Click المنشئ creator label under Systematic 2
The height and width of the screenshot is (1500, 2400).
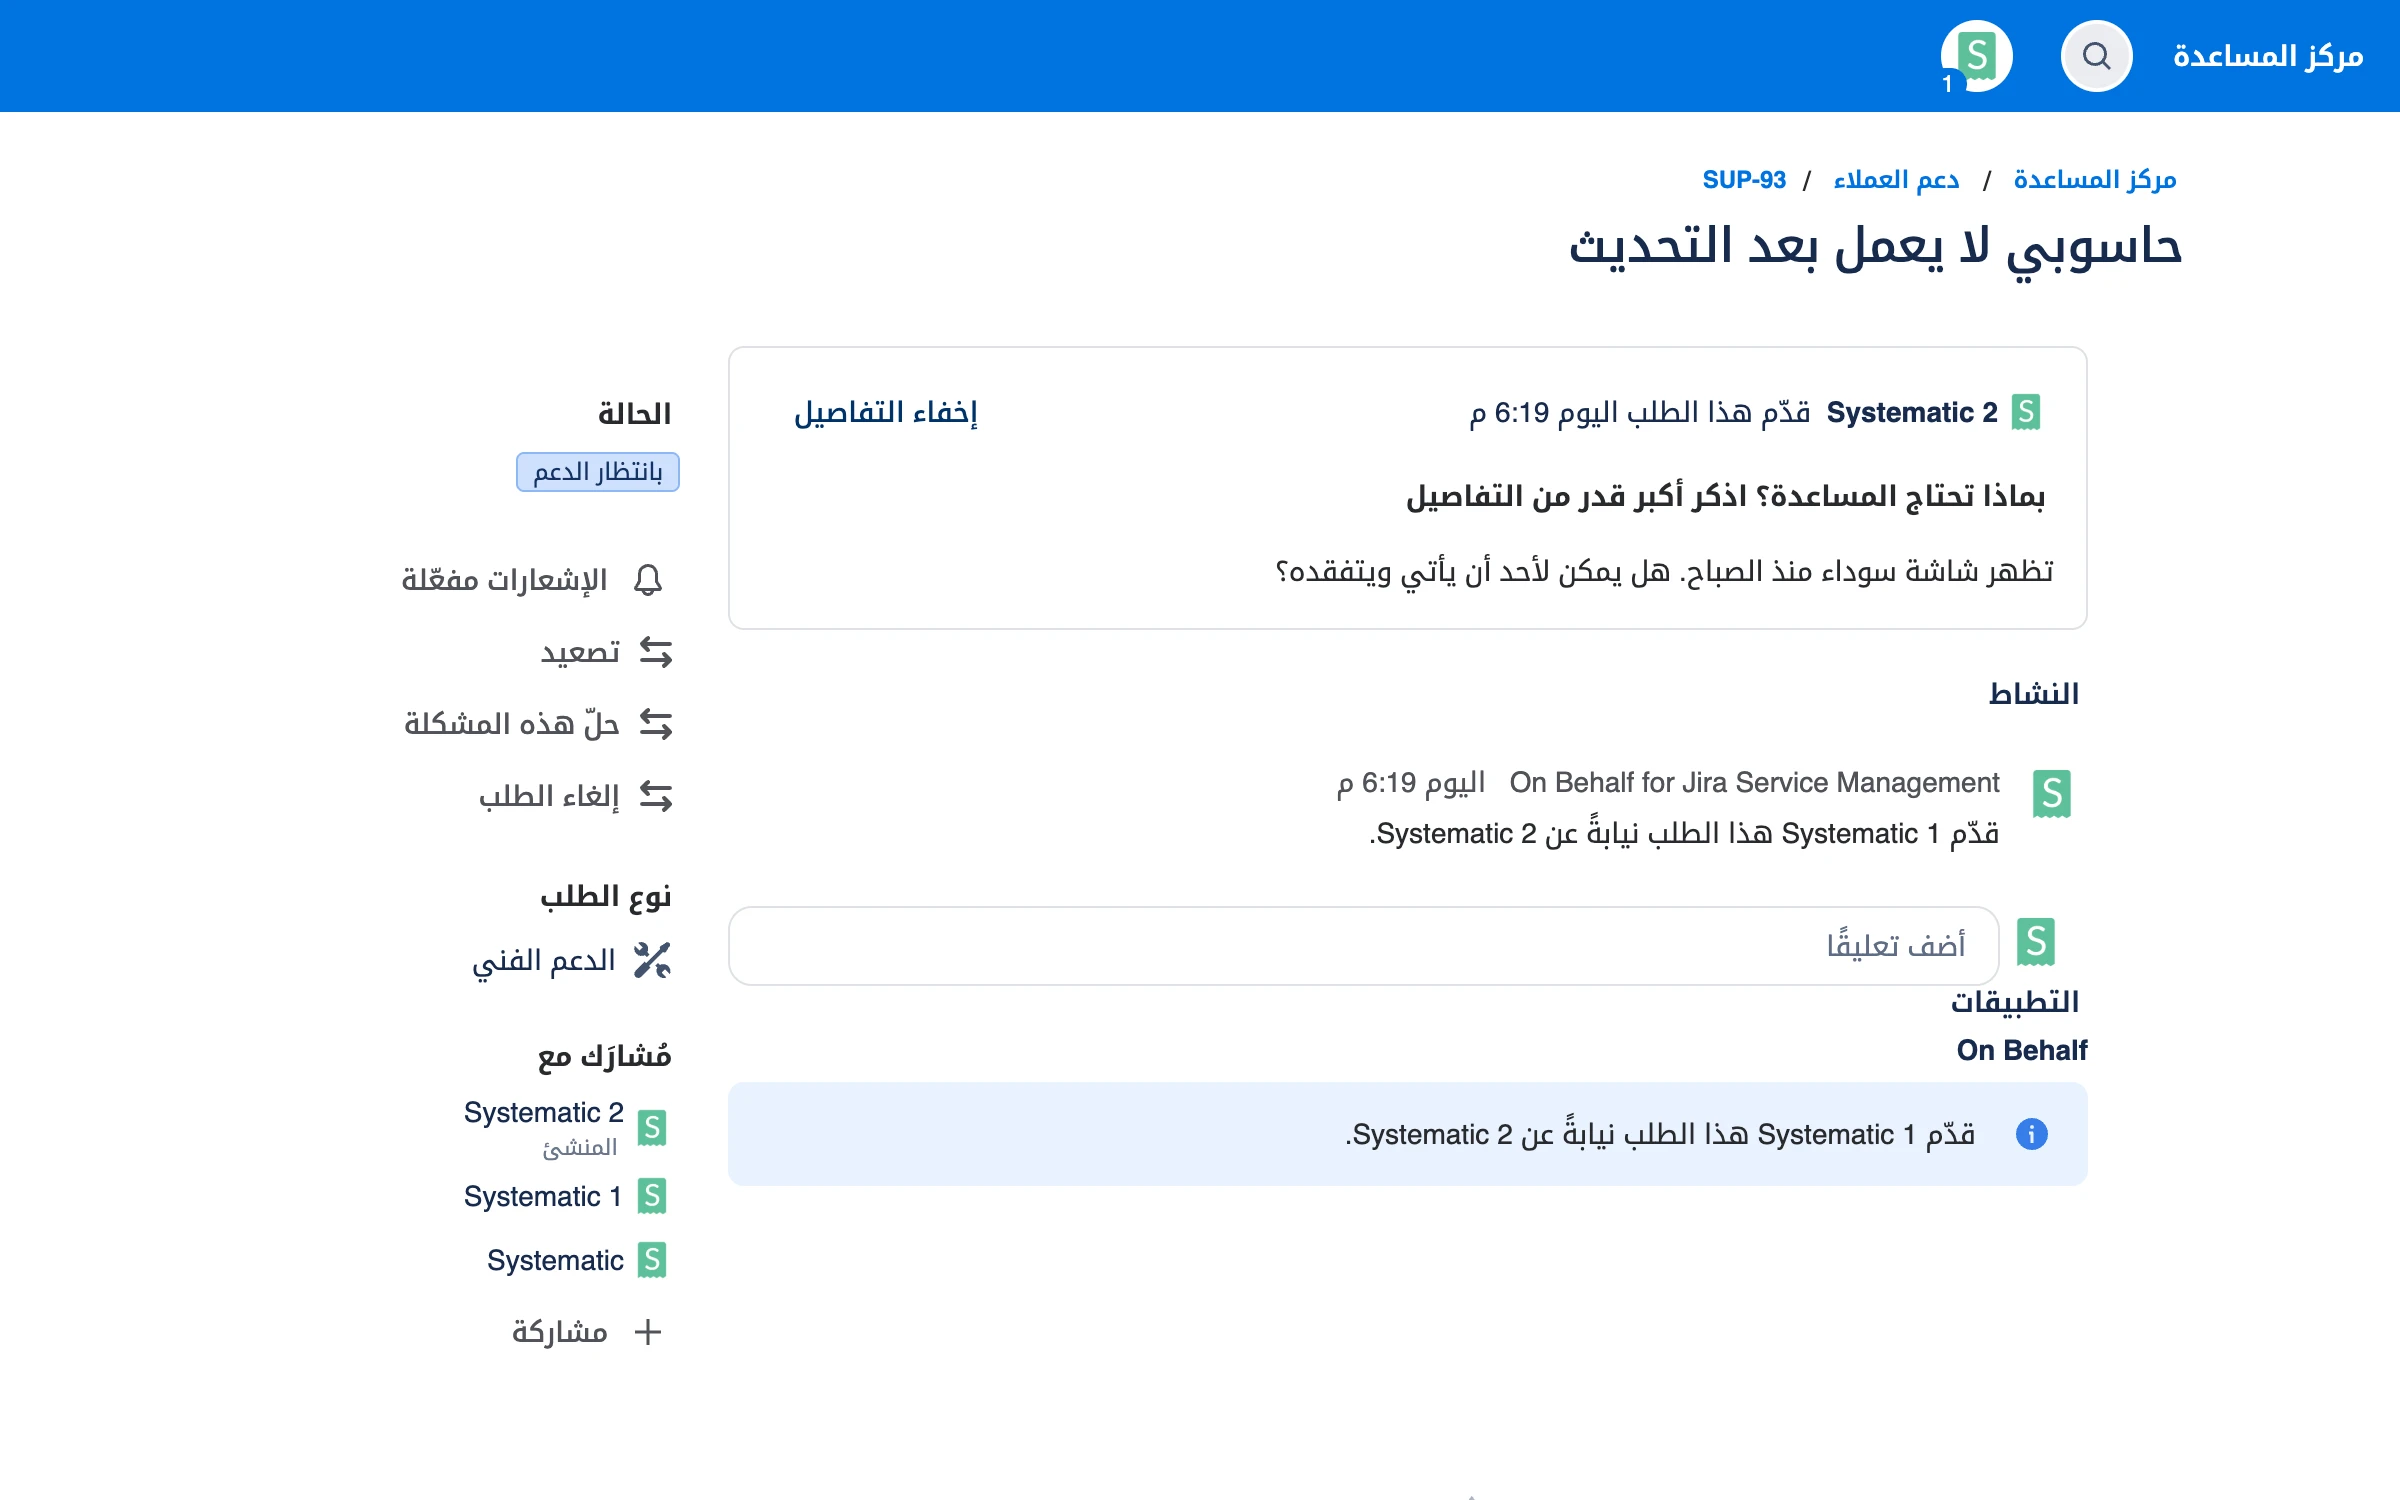pyautogui.click(x=580, y=1148)
